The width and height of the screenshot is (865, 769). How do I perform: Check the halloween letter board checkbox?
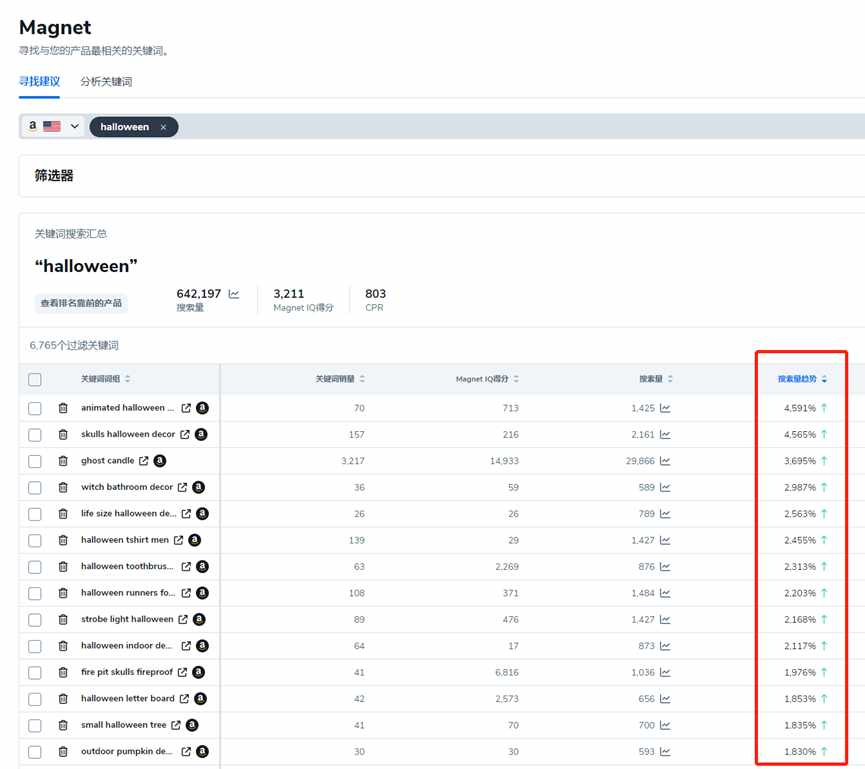click(35, 698)
